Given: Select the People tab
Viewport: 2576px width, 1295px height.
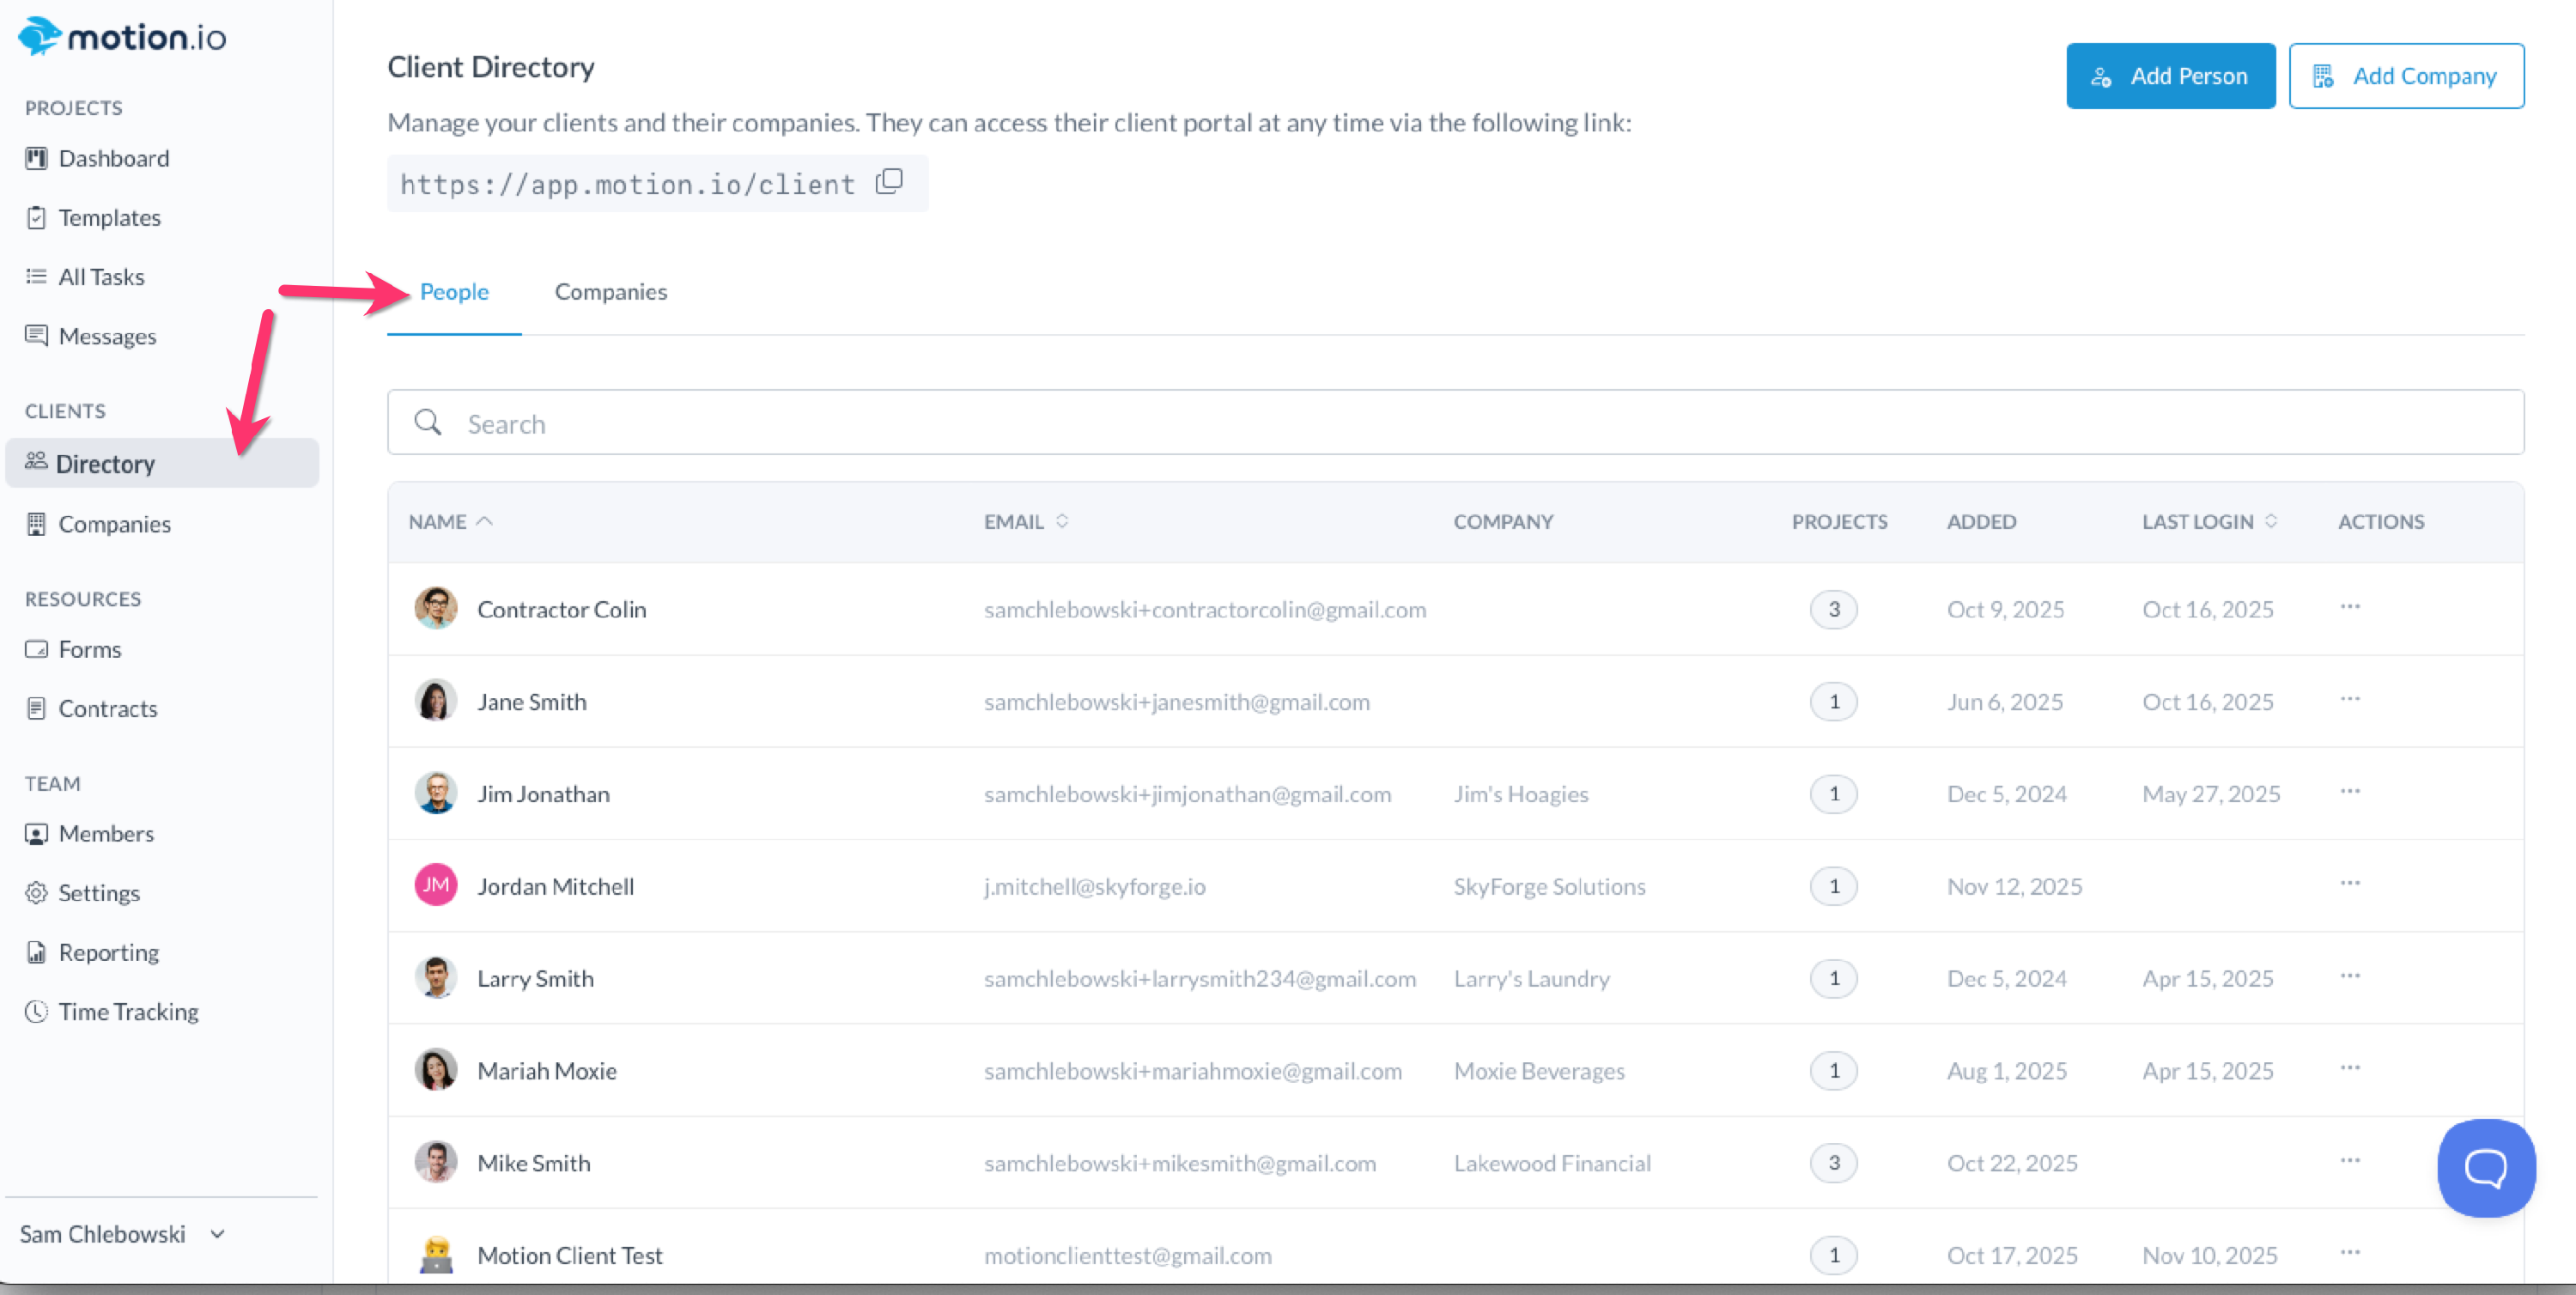Looking at the screenshot, I should pos(454,291).
